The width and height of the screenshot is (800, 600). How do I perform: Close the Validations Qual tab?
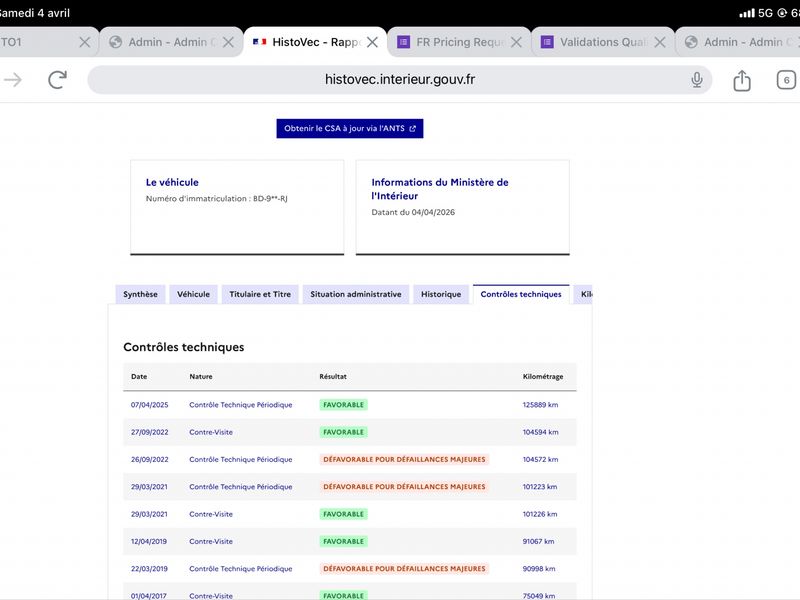tap(660, 42)
